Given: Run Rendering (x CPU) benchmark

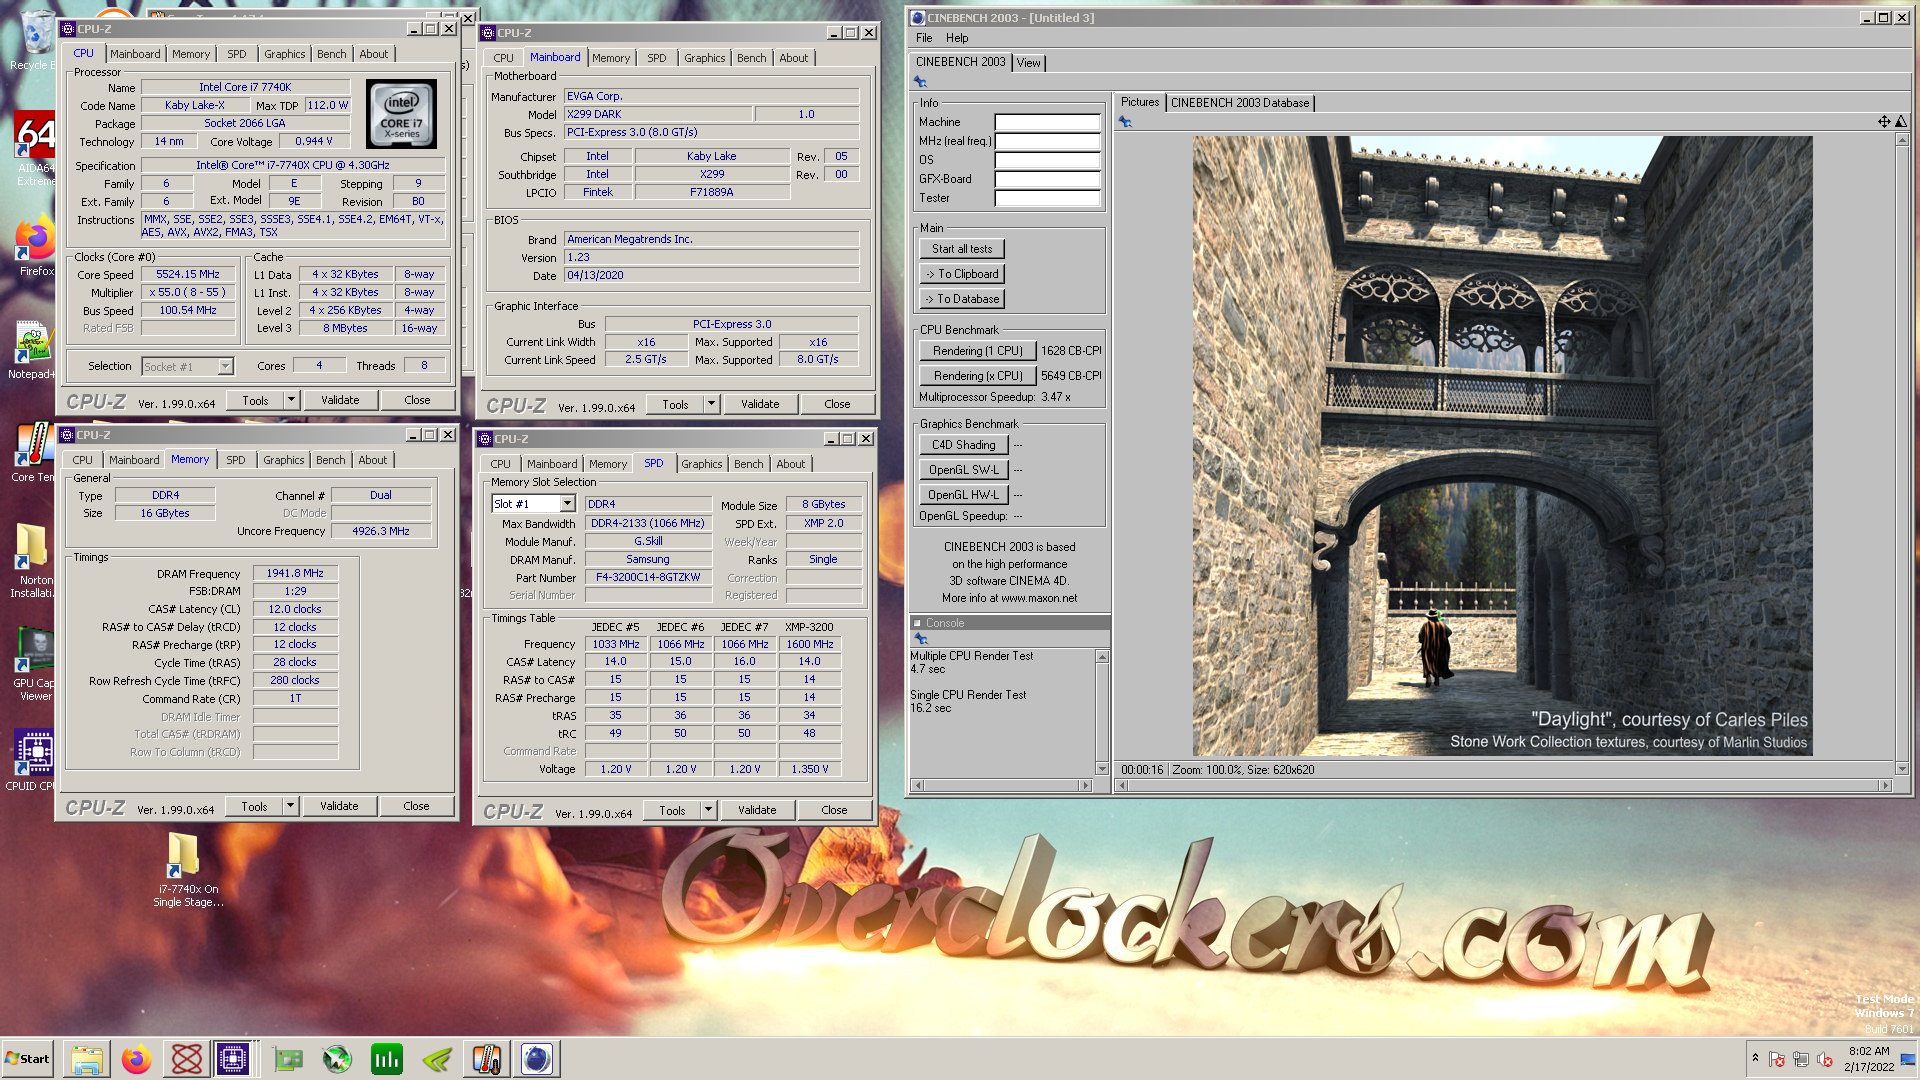Looking at the screenshot, I should (x=977, y=376).
